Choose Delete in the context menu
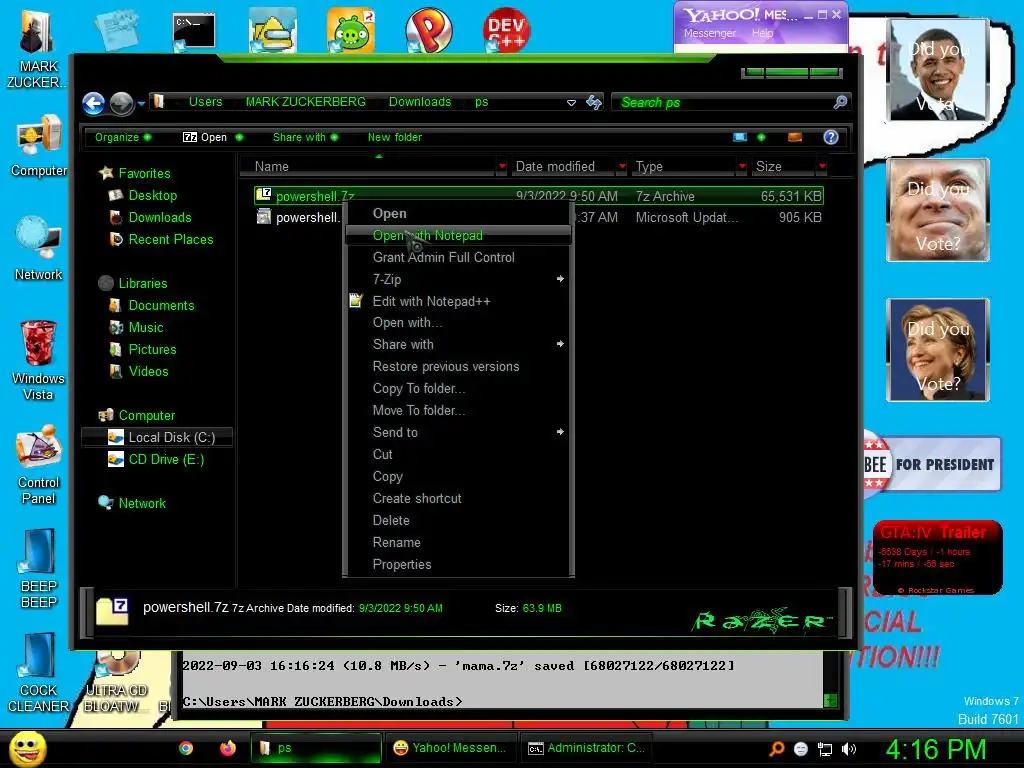 tap(458, 520)
